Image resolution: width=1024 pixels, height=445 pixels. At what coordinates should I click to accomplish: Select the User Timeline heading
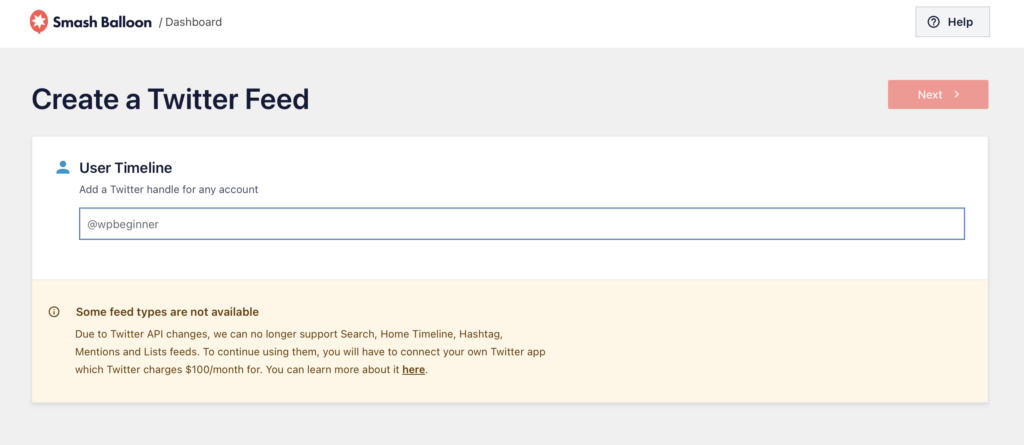[x=126, y=168]
